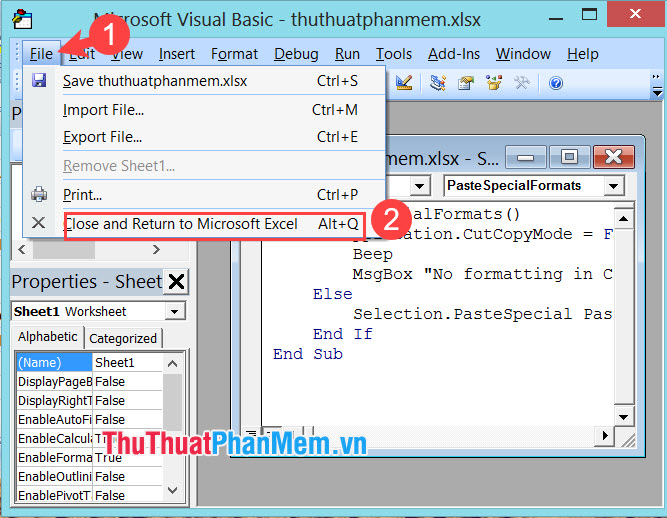Close the Properties - Sheet1 panel

point(176,282)
